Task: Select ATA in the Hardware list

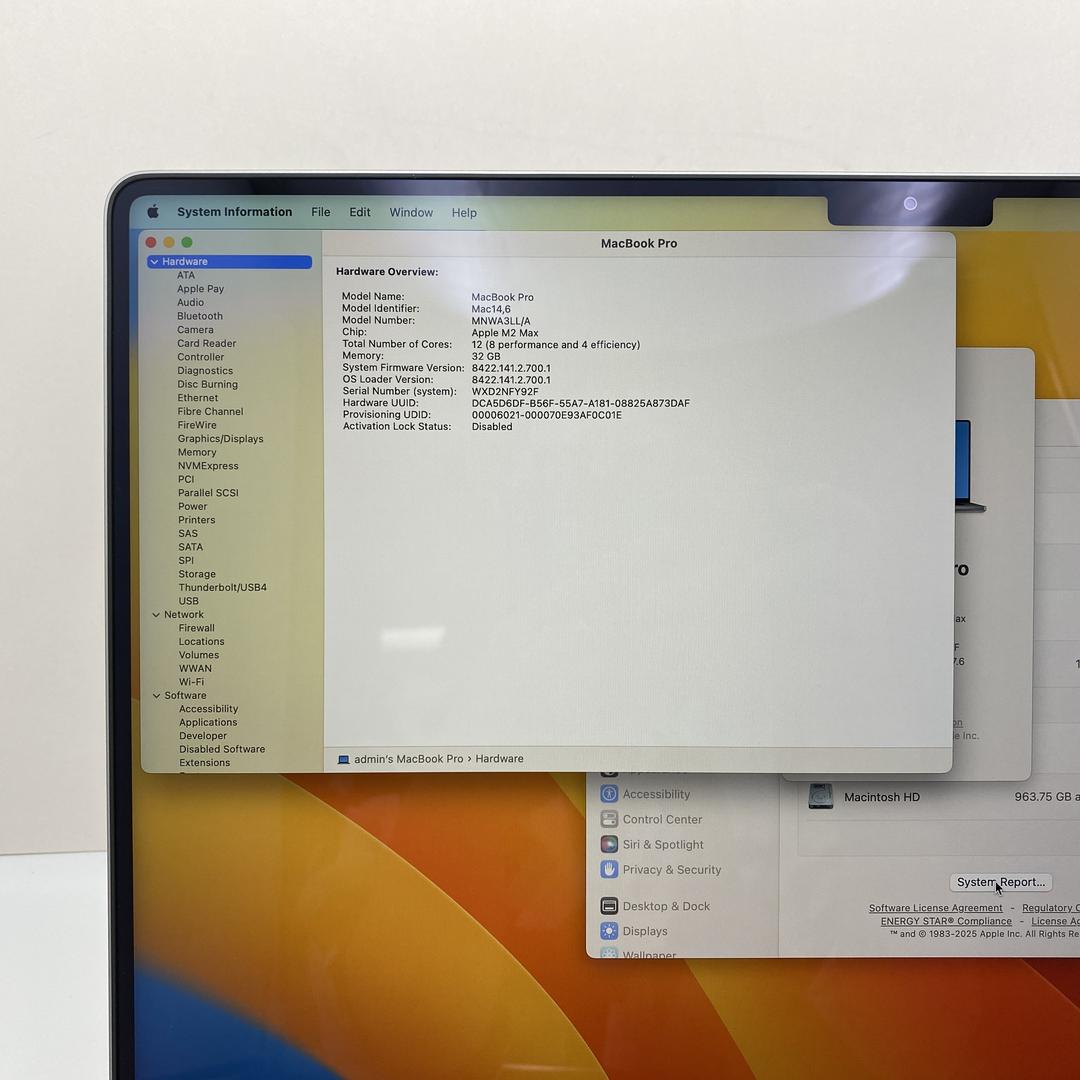Action: pyautogui.click(x=186, y=275)
